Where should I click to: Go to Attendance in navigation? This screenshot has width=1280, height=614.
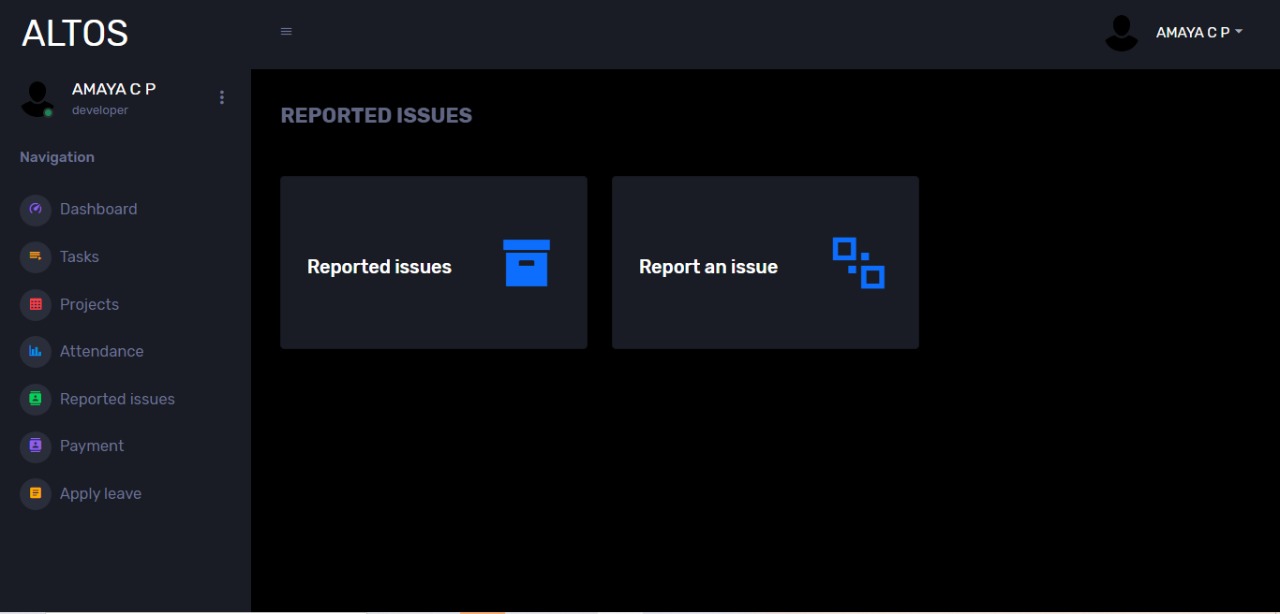tap(101, 351)
